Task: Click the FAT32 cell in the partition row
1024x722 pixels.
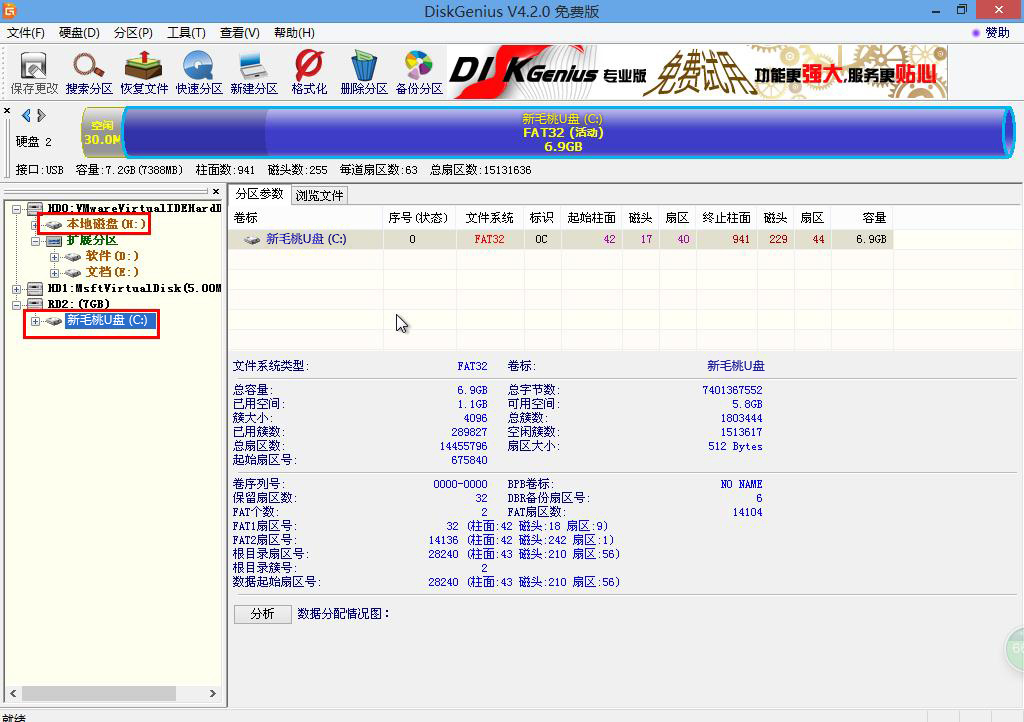Action: (x=489, y=239)
